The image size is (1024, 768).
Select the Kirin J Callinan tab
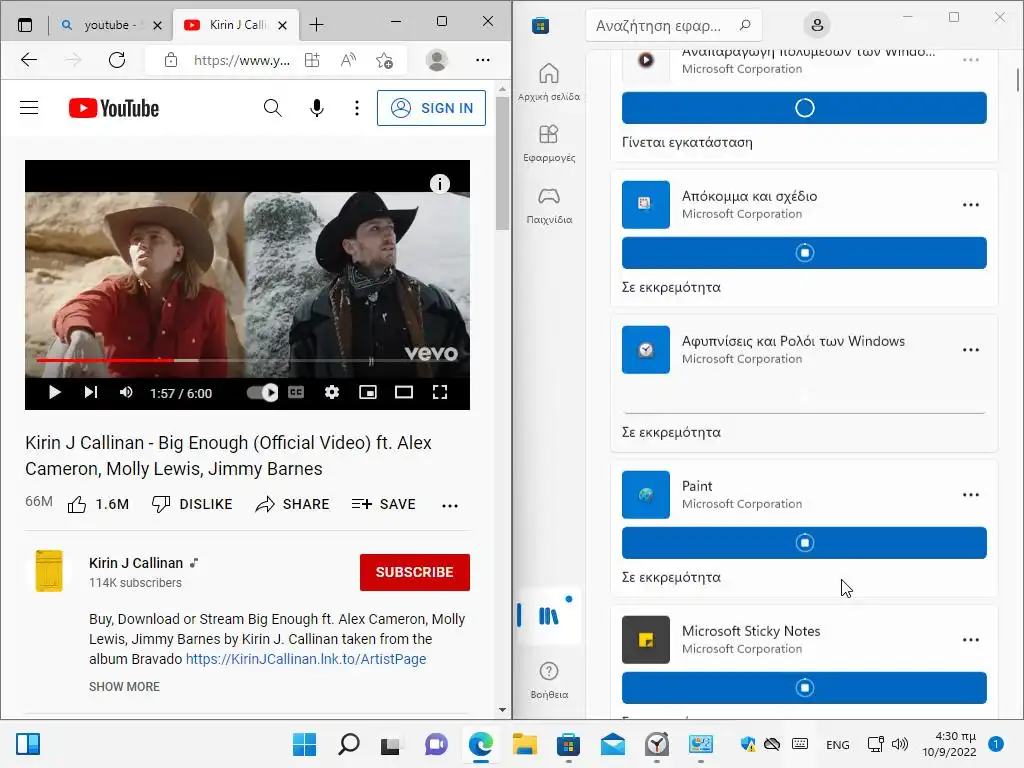click(235, 25)
